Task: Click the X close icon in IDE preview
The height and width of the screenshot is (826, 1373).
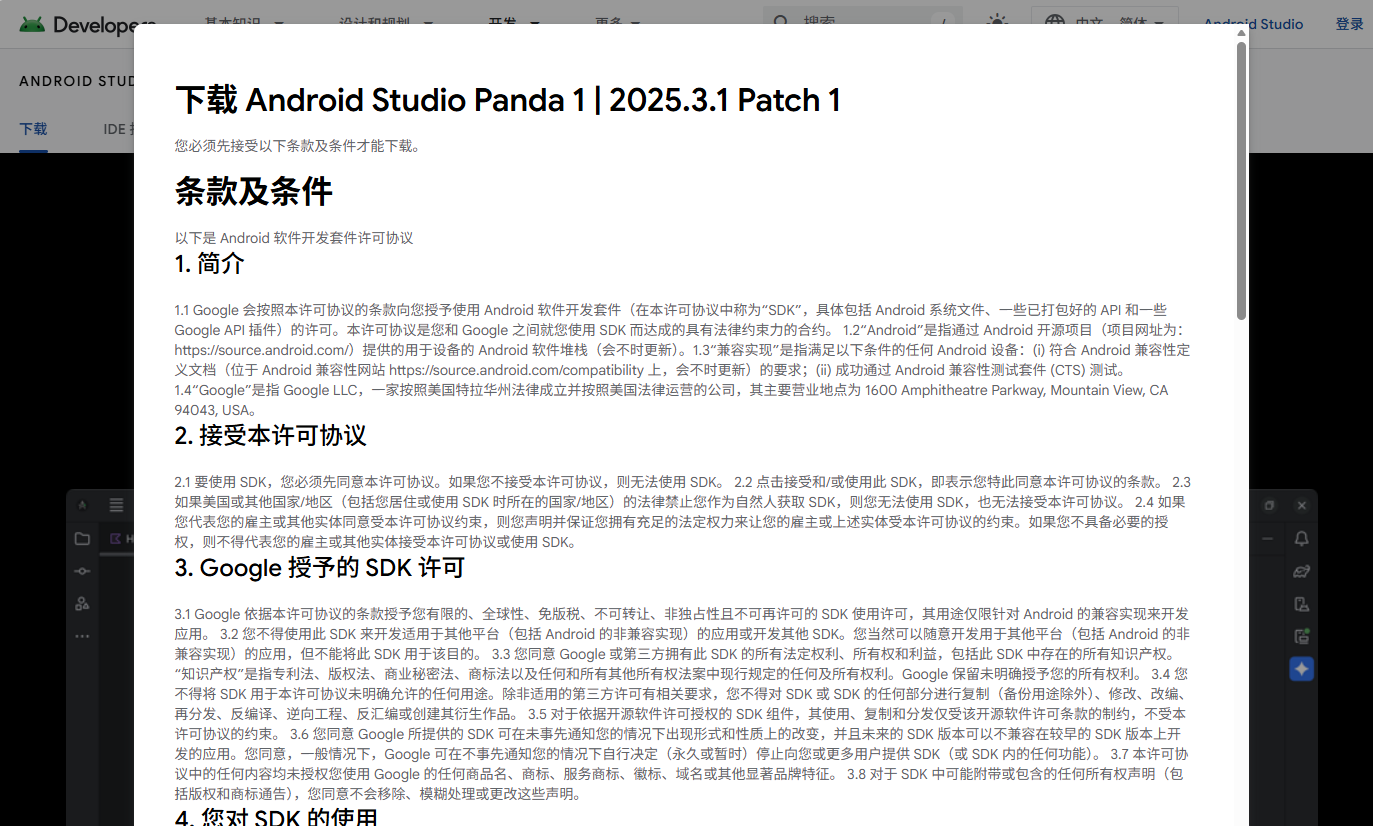Action: (1301, 505)
